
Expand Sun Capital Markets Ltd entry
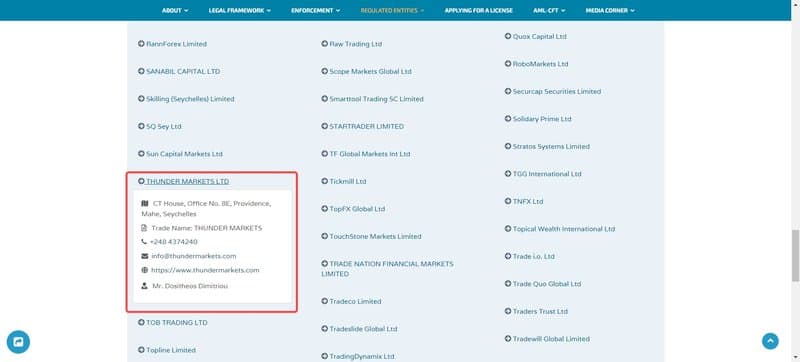point(180,154)
